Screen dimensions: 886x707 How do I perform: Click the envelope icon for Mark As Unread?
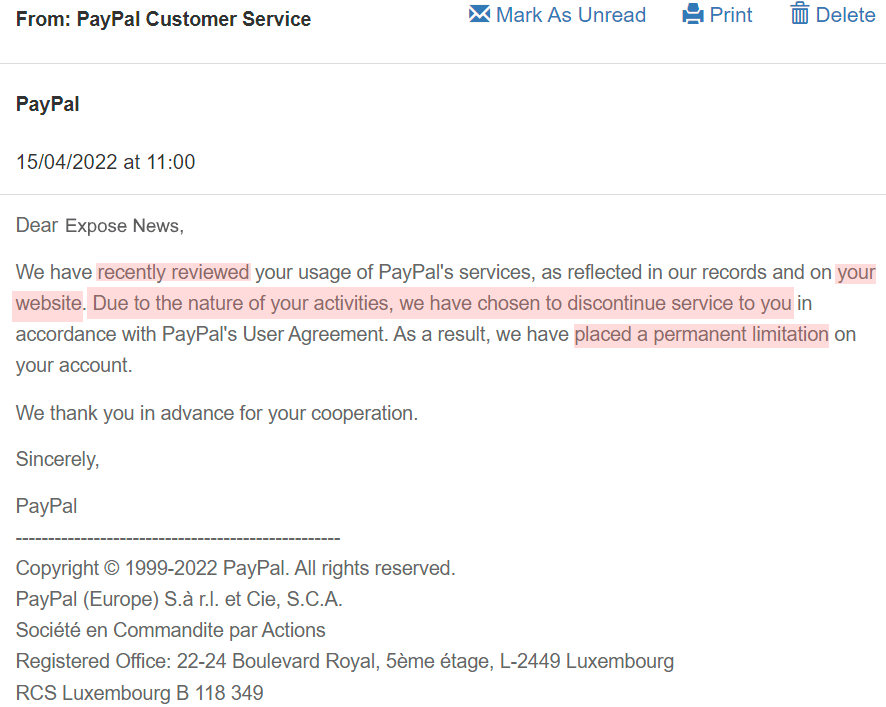[x=479, y=14]
